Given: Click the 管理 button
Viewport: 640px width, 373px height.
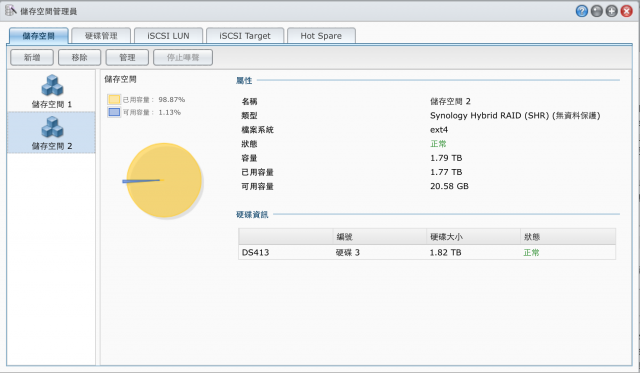Looking at the screenshot, I should (x=127, y=58).
